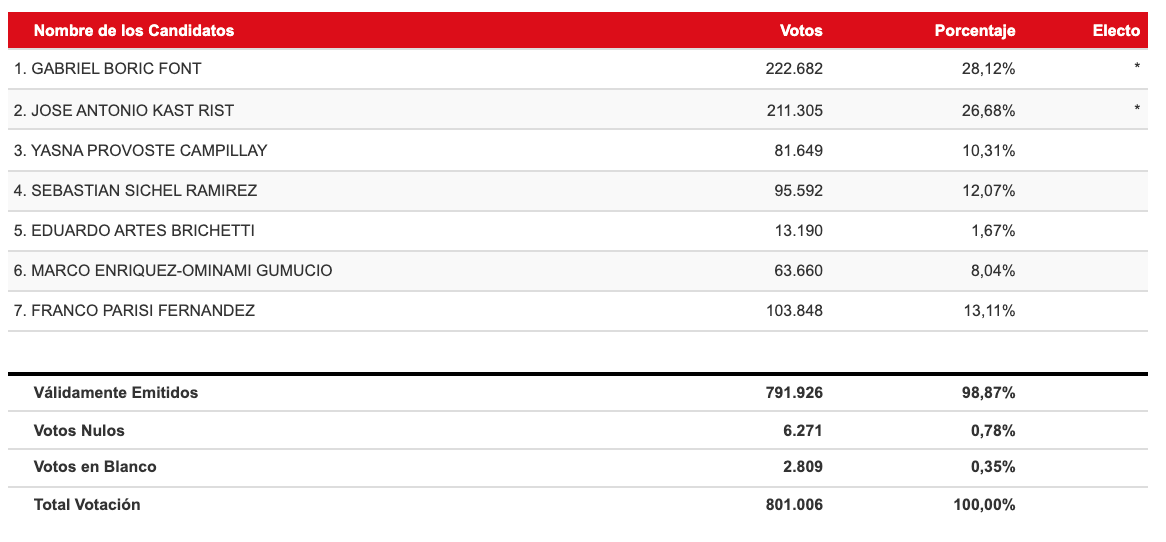Click on Jose Antonio Kast Rist's name
This screenshot has height=542, width=1166.
coord(124,110)
